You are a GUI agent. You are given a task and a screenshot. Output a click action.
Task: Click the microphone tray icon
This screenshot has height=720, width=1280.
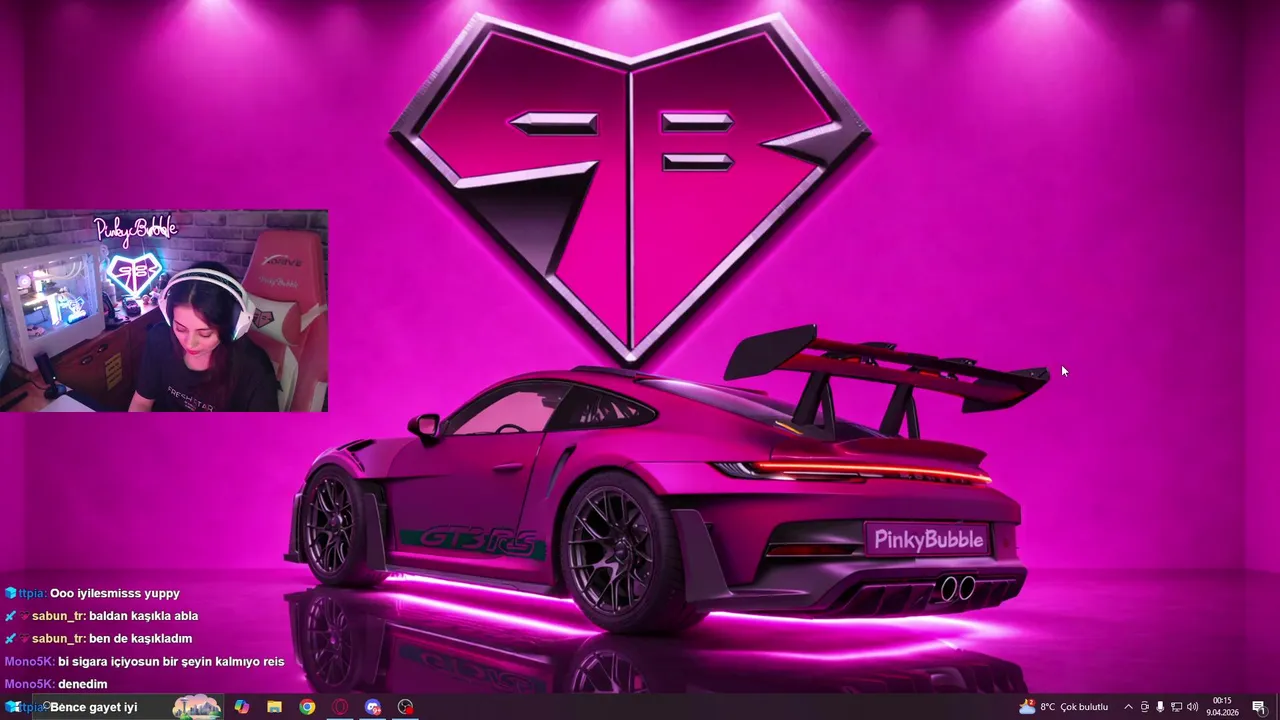tap(1160, 707)
